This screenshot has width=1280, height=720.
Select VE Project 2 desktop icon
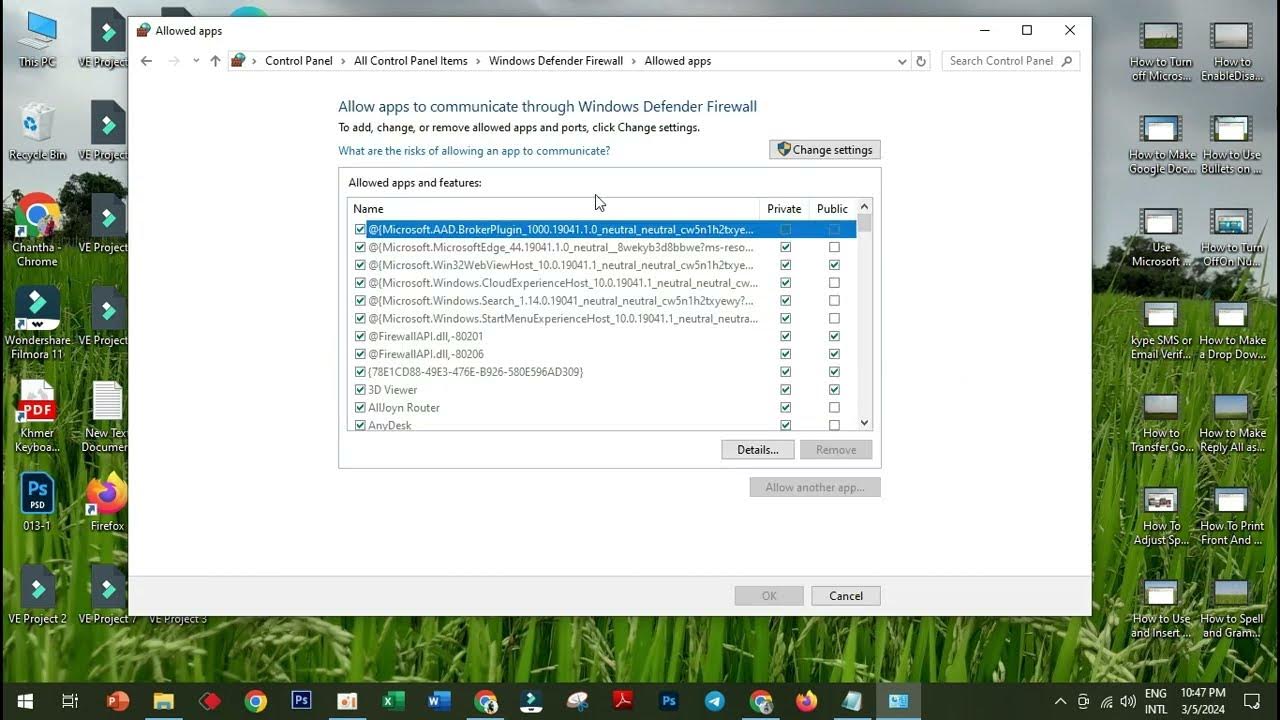pyautogui.click(x=37, y=596)
